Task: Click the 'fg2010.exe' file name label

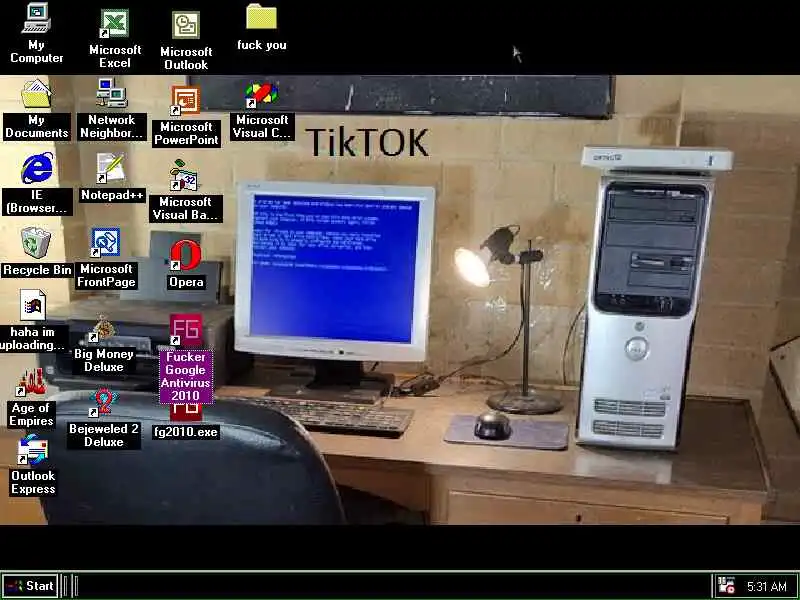Action: tap(186, 432)
